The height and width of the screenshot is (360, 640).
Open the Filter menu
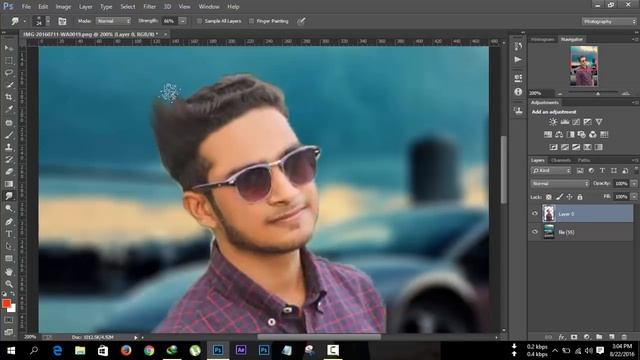pos(149,7)
